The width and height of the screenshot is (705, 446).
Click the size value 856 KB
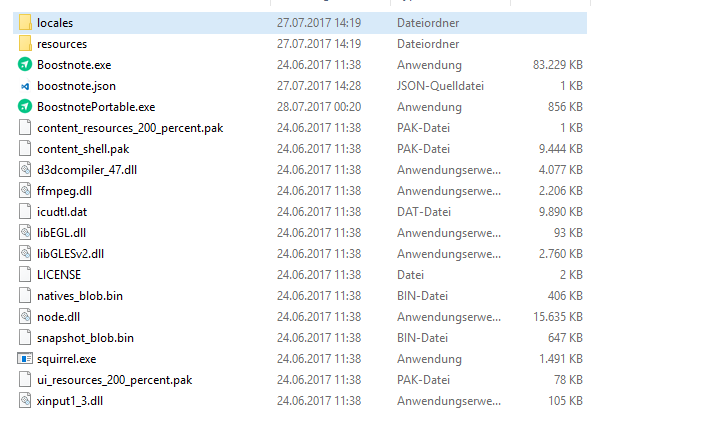tap(565, 107)
